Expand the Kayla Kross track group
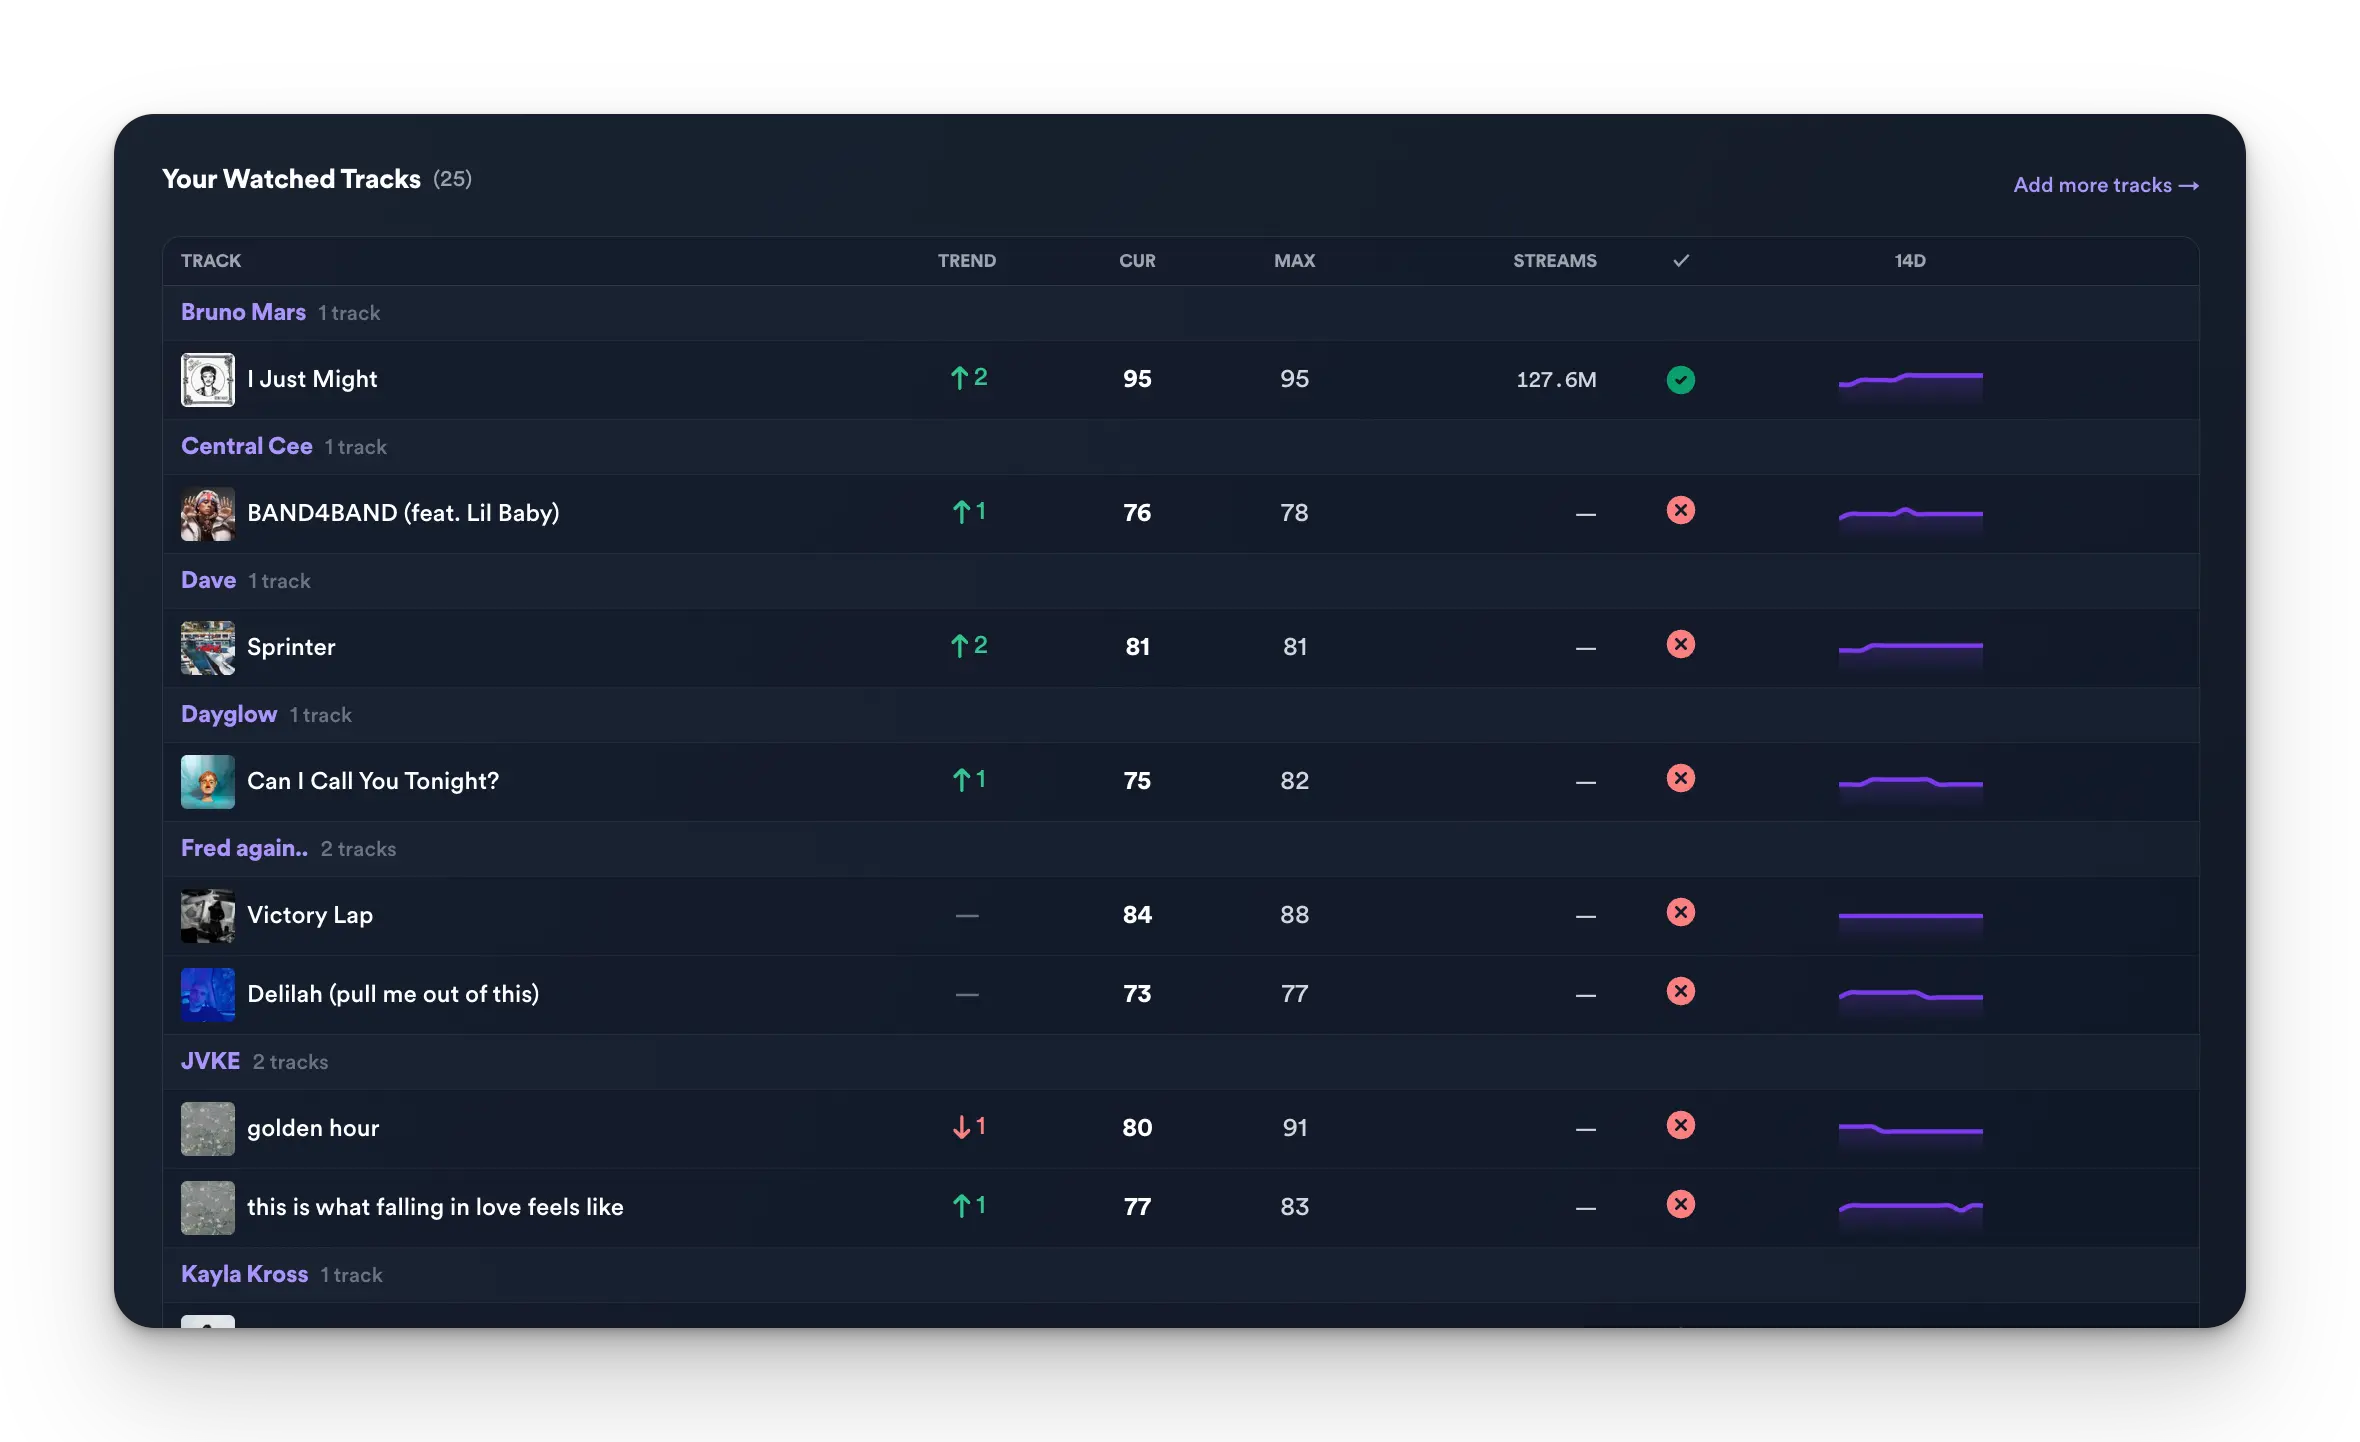Screen dimensions: 2360x1442 (x=244, y=1275)
